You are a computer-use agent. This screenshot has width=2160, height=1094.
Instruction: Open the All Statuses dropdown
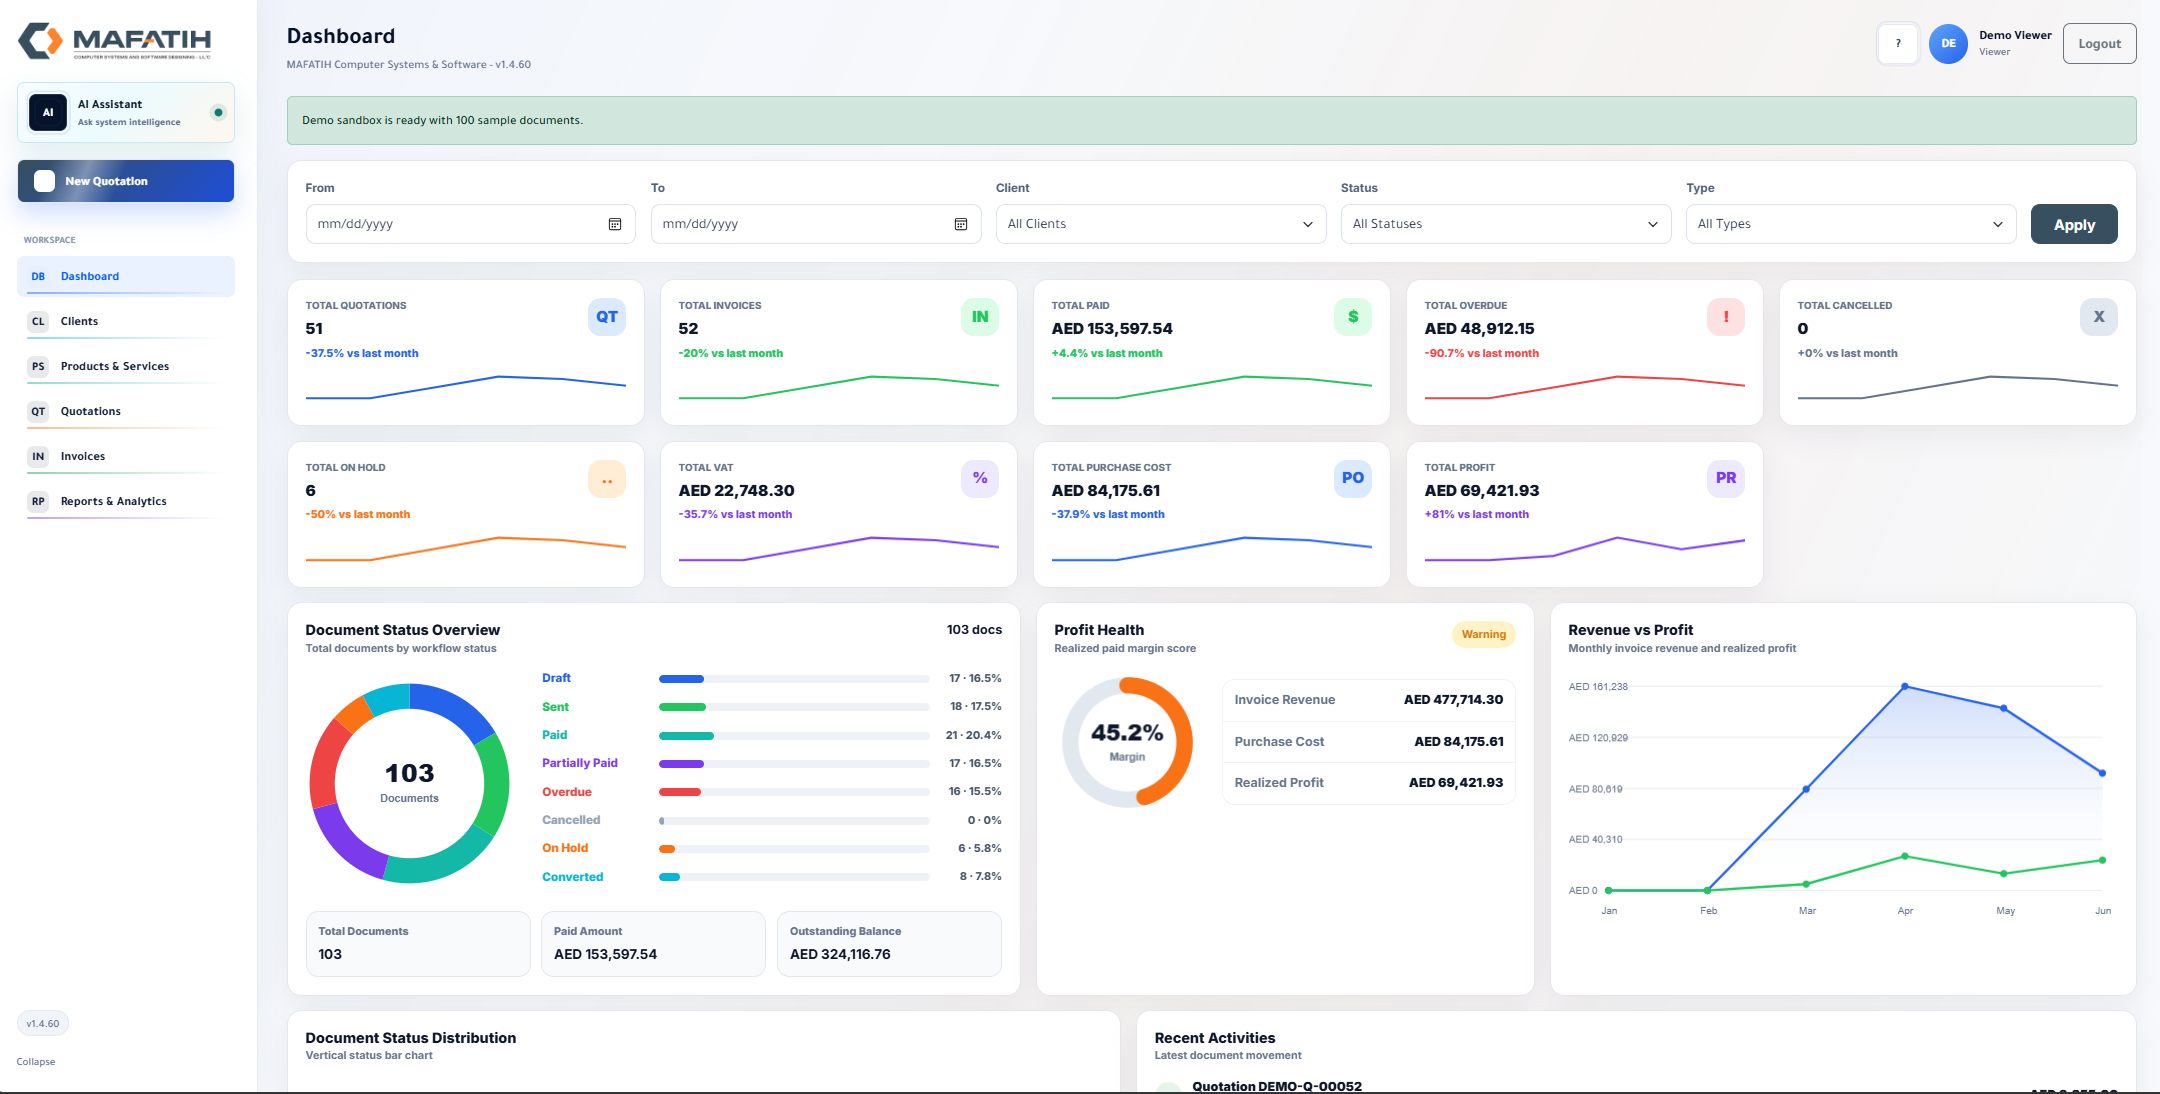click(1506, 224)
